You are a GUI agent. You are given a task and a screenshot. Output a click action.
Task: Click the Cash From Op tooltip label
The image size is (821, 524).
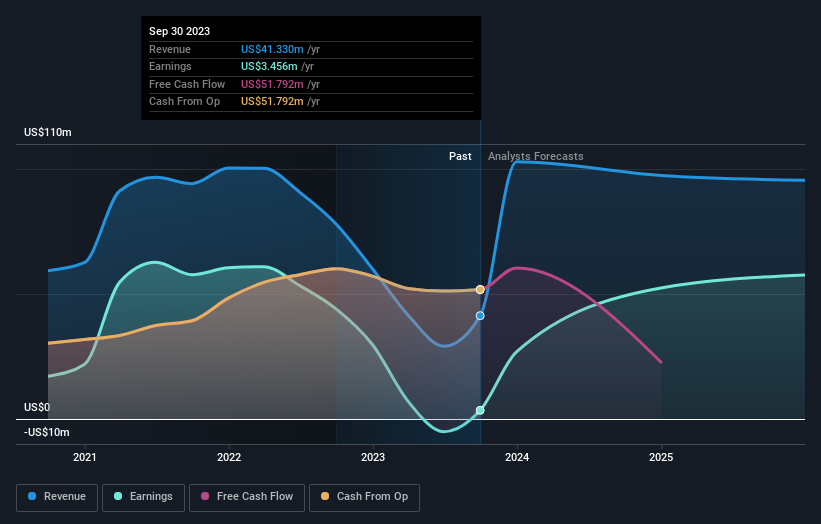coord(184,102)
